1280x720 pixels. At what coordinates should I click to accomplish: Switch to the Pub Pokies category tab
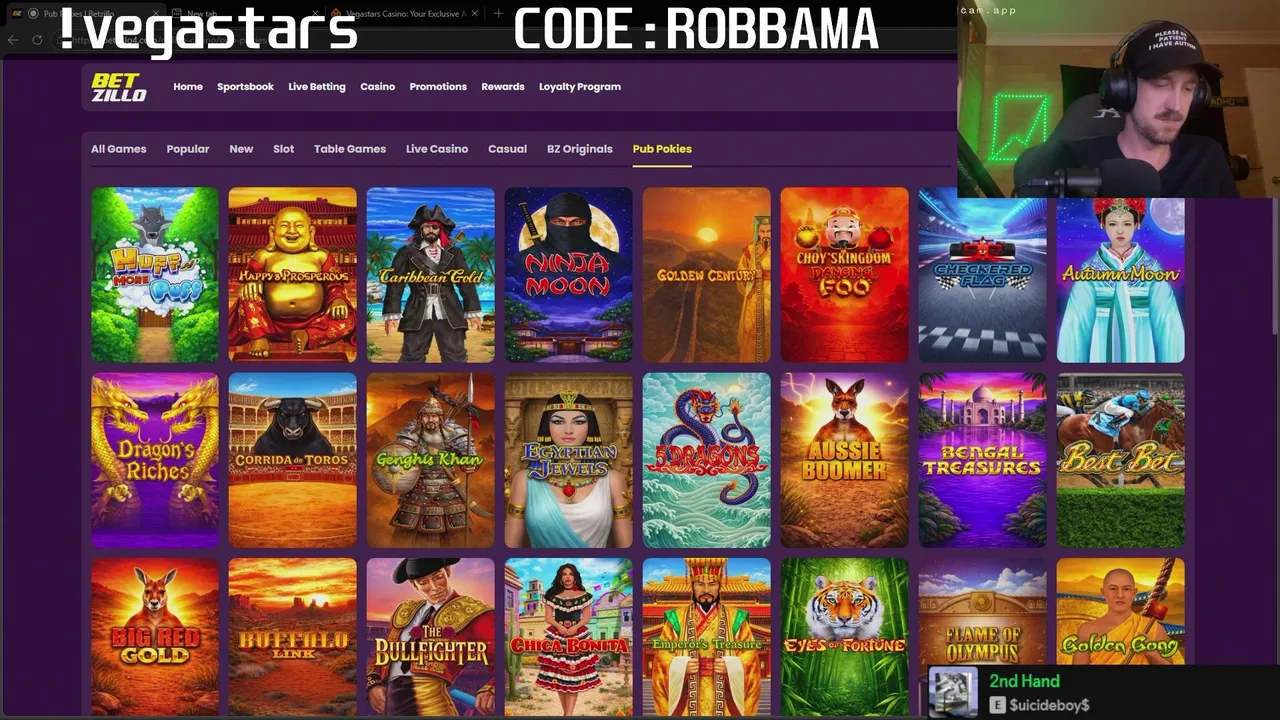point(662,149)
